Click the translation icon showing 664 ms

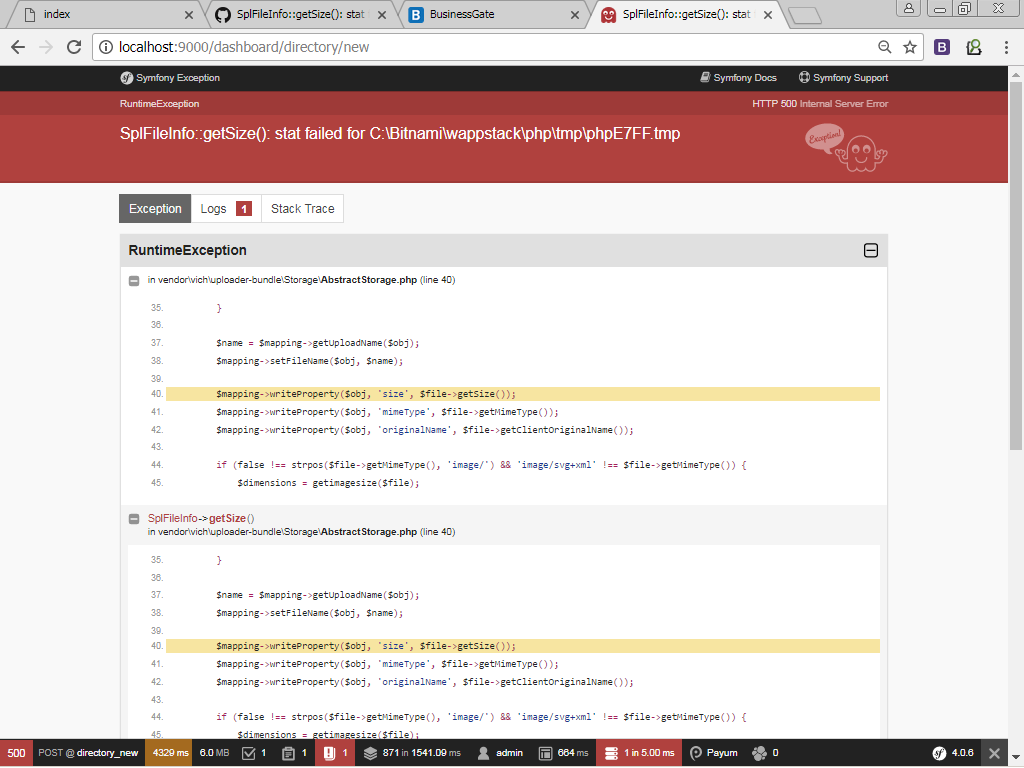[544, 752]
